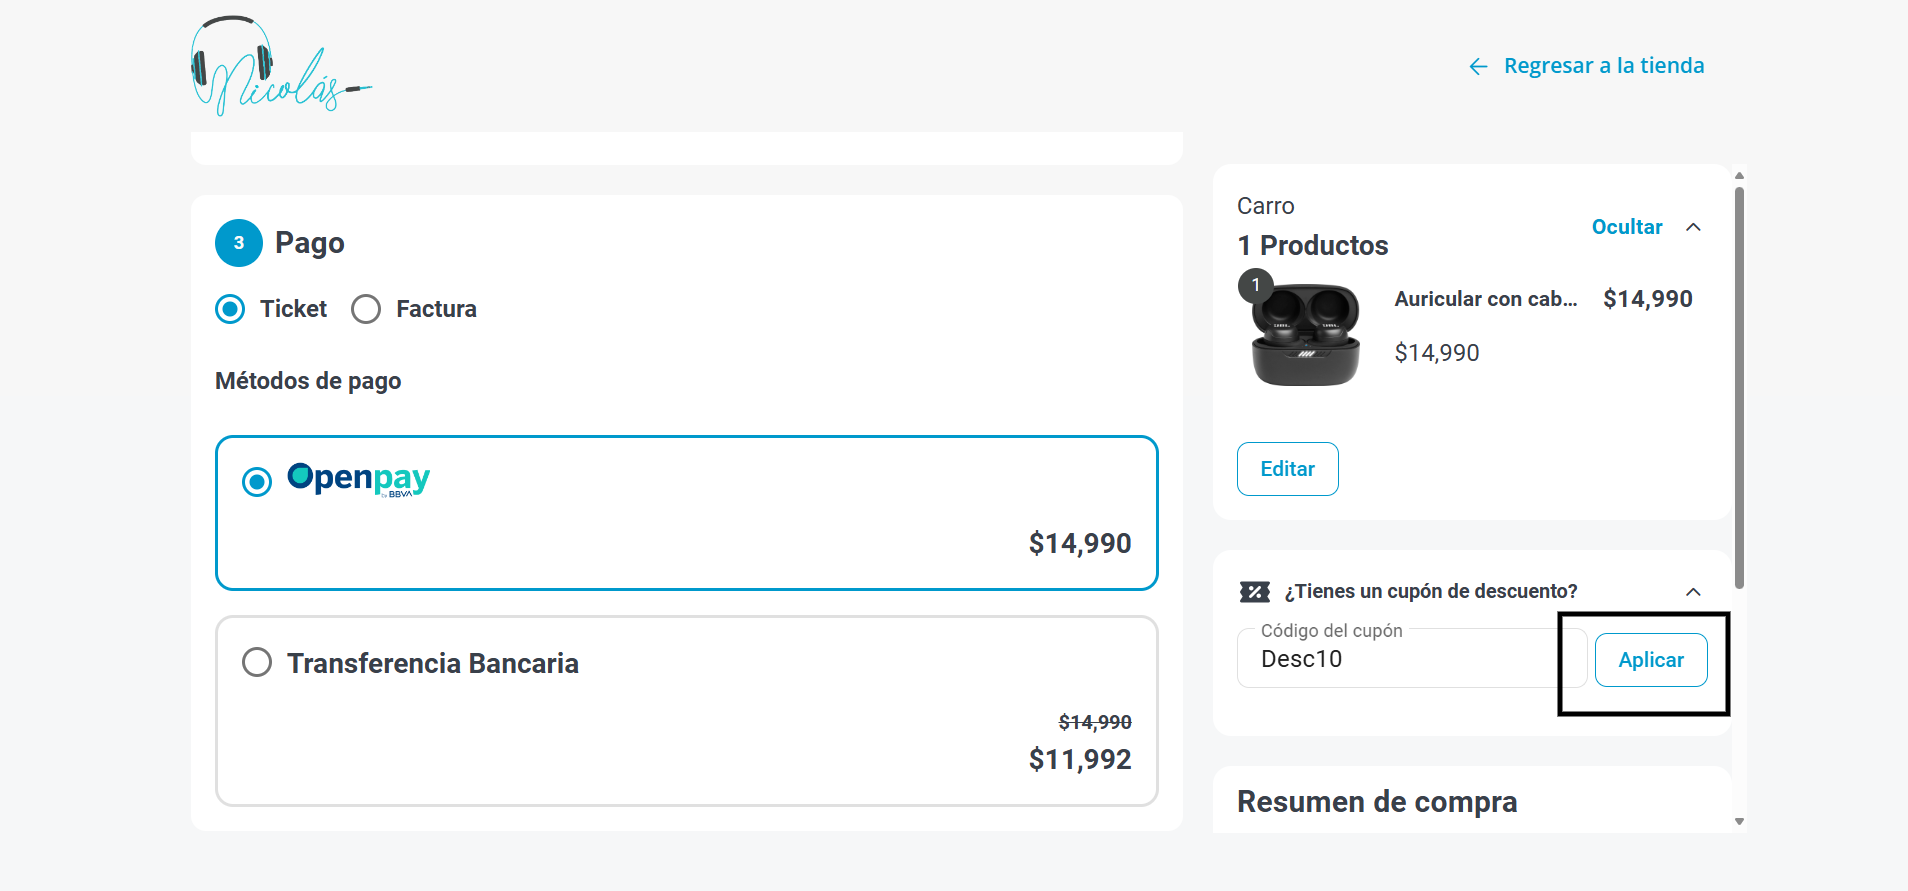The height and width of the screenshot is (891, 1908).
Task: Click the earbuds product thumbnail
Action: point(1306,336)
